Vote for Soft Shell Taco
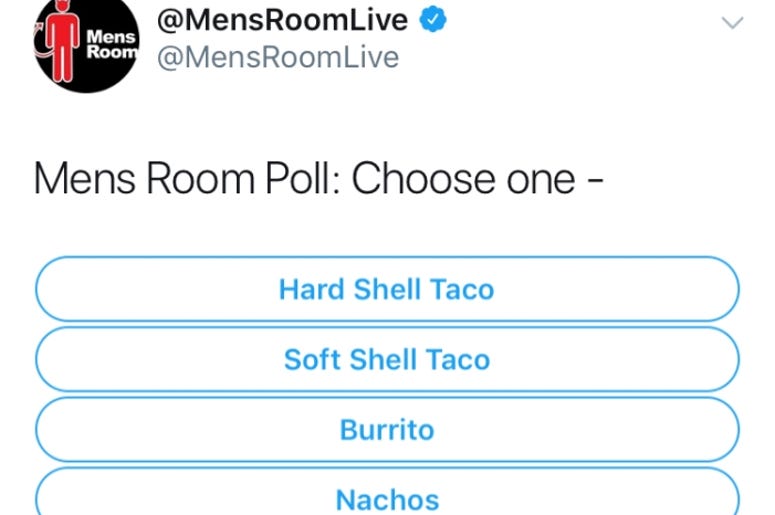Screen dimensions: 775x515 tap(387, 359)
